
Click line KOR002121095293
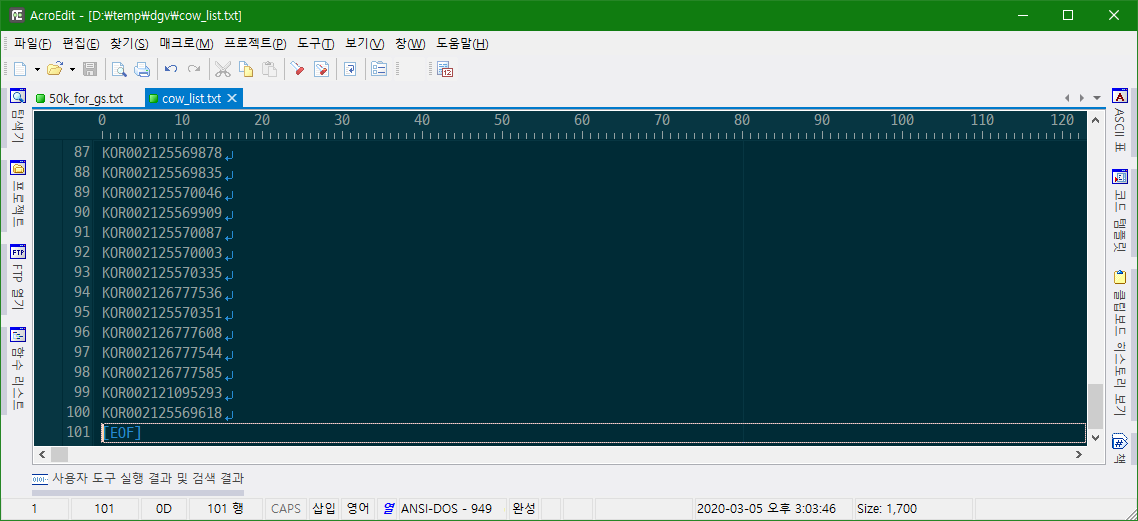(x=162, y=393)
